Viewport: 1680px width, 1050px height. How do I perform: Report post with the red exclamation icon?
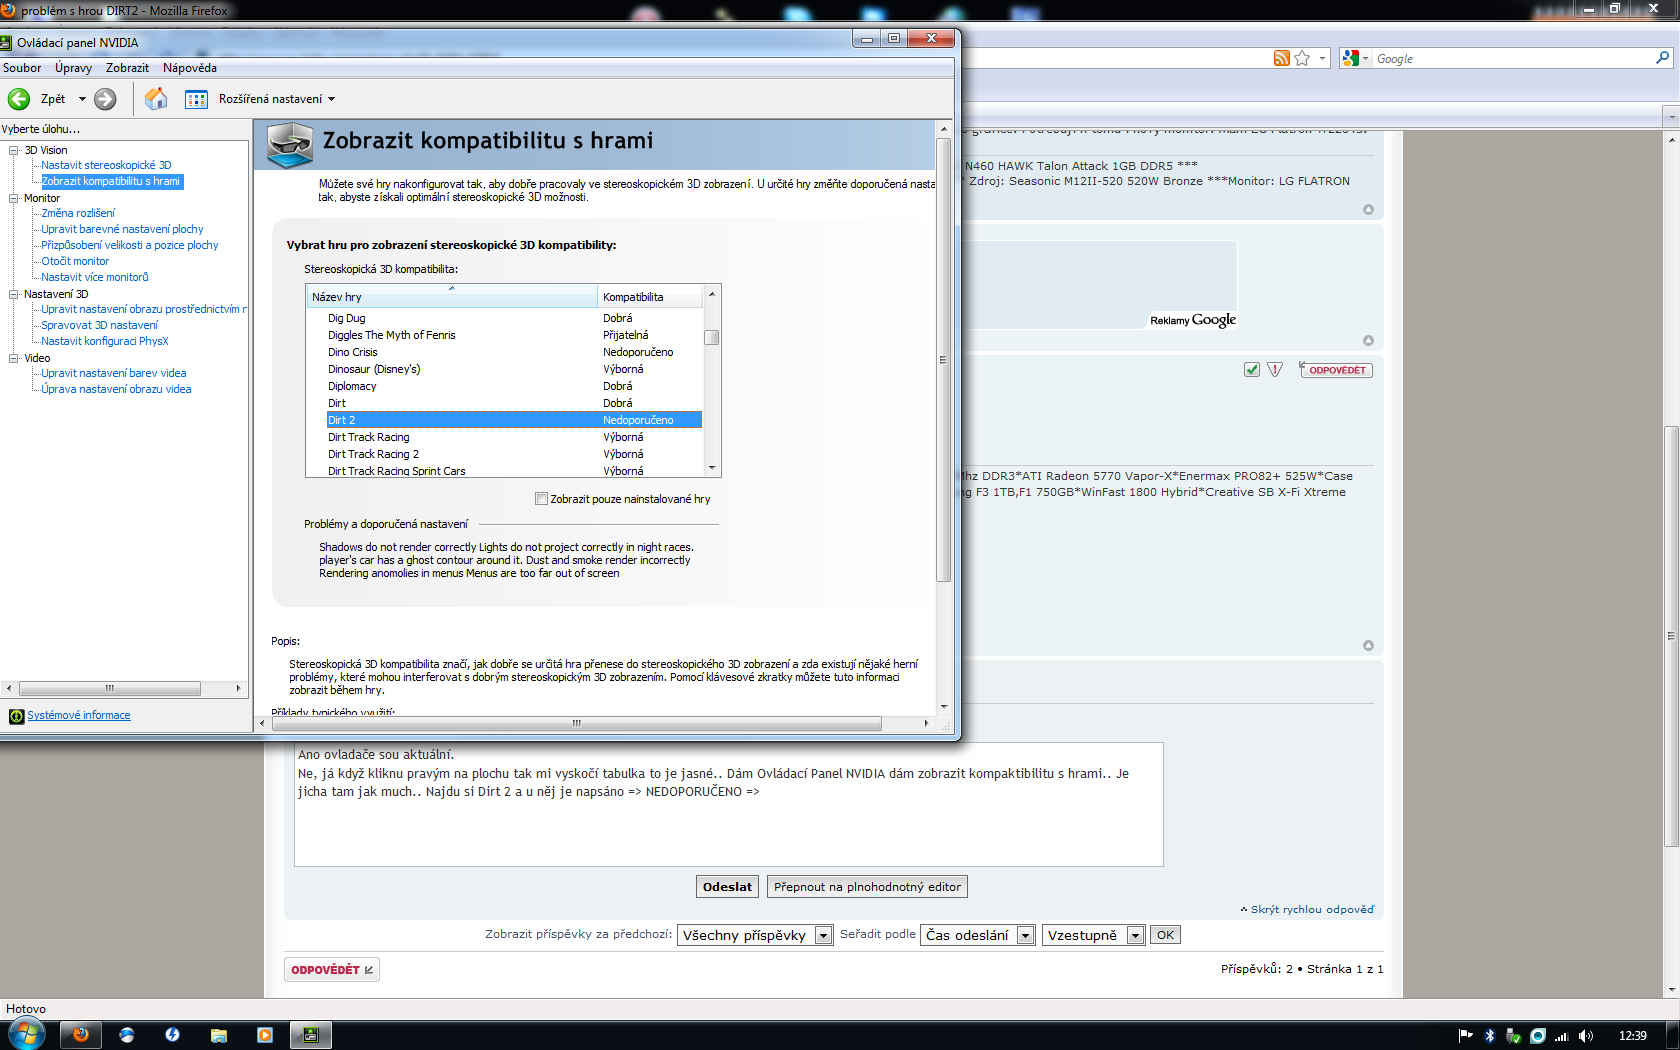point(1275,370)
